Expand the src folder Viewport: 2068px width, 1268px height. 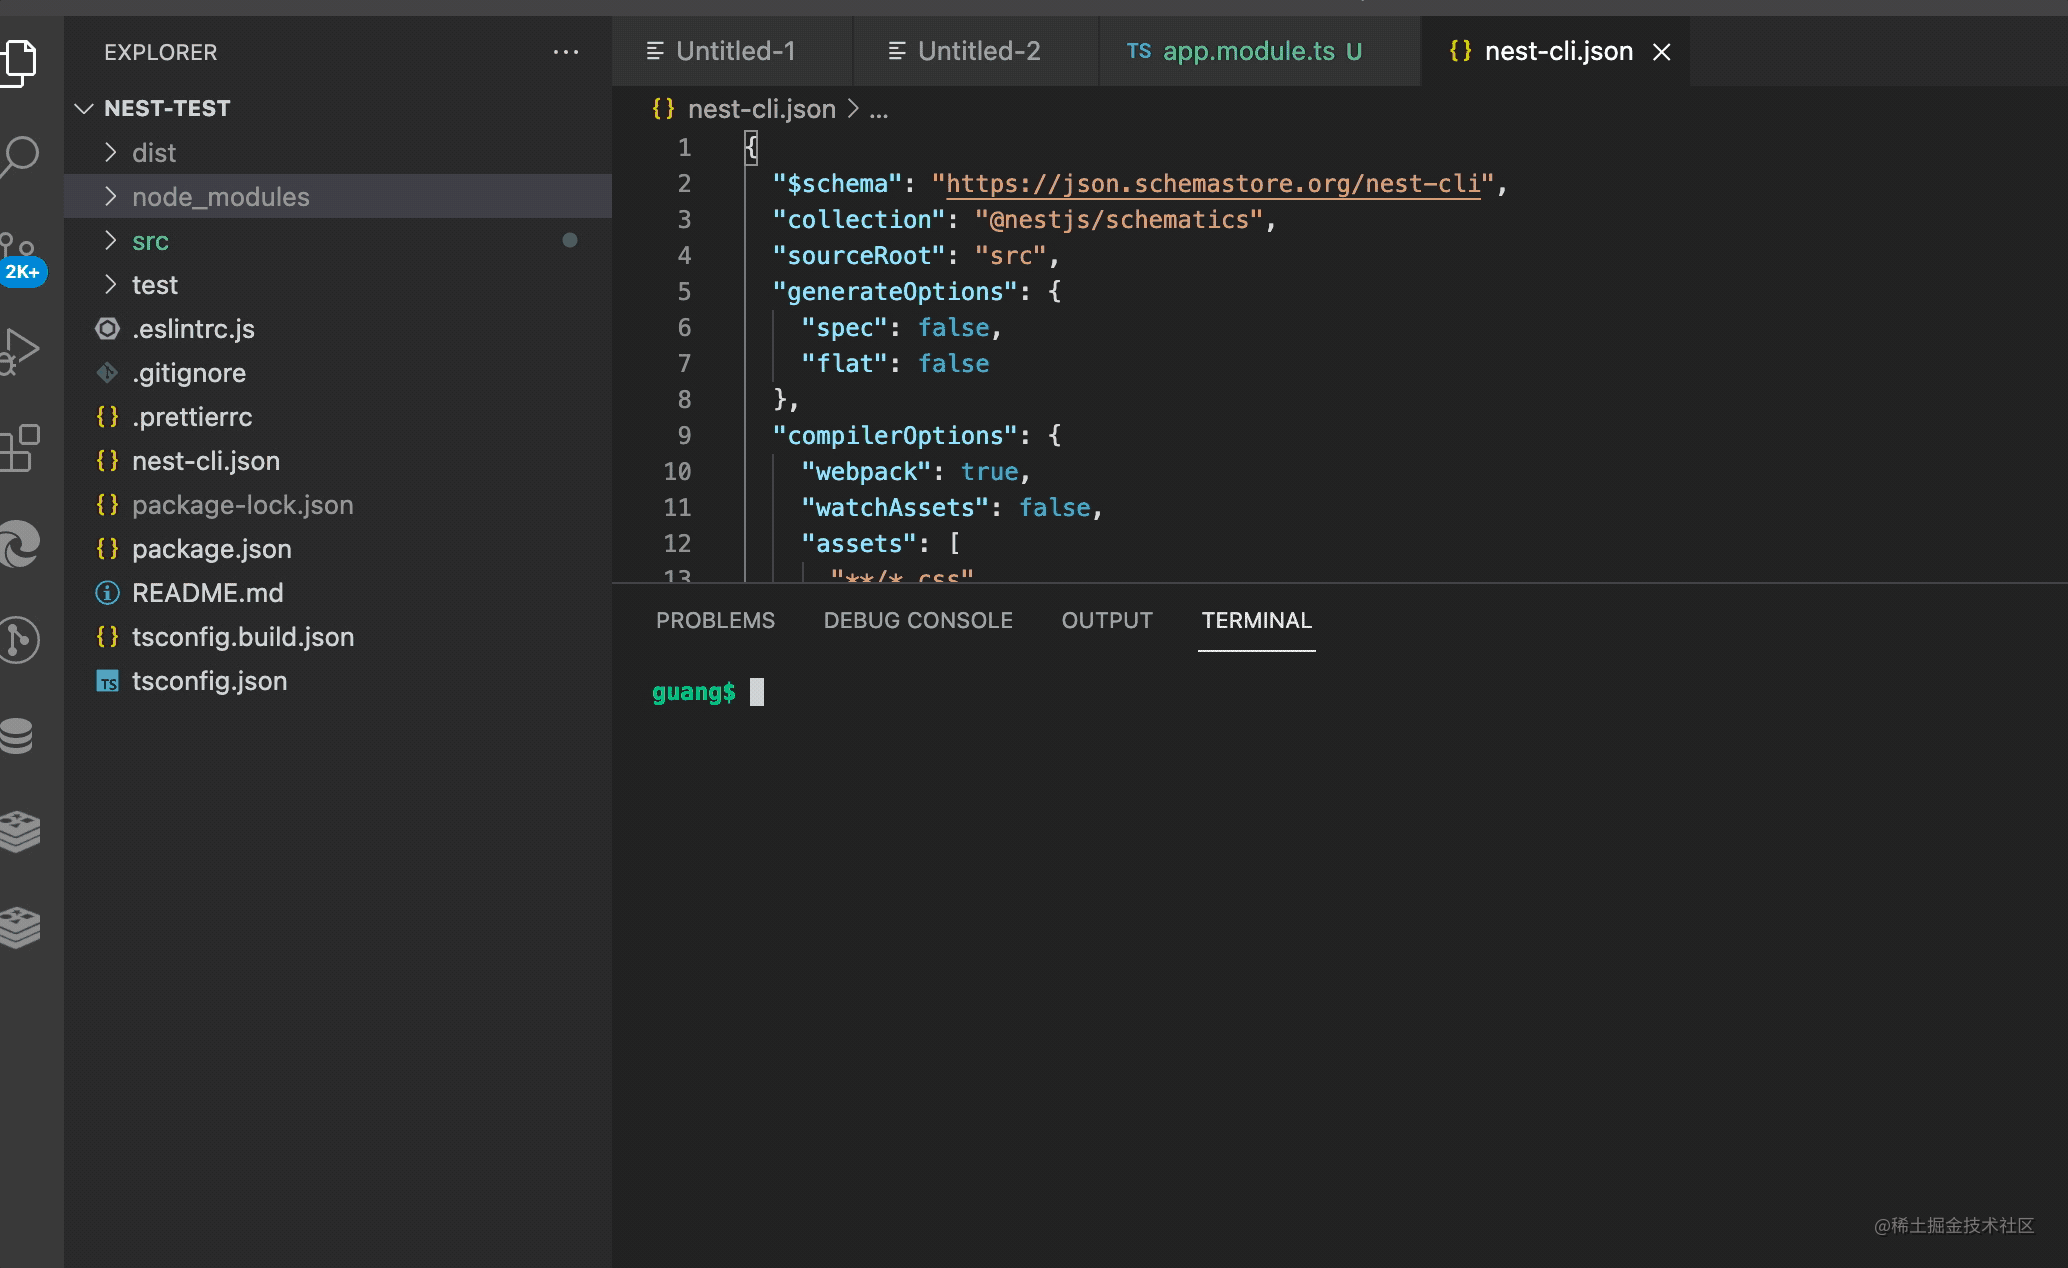point(150,241)
